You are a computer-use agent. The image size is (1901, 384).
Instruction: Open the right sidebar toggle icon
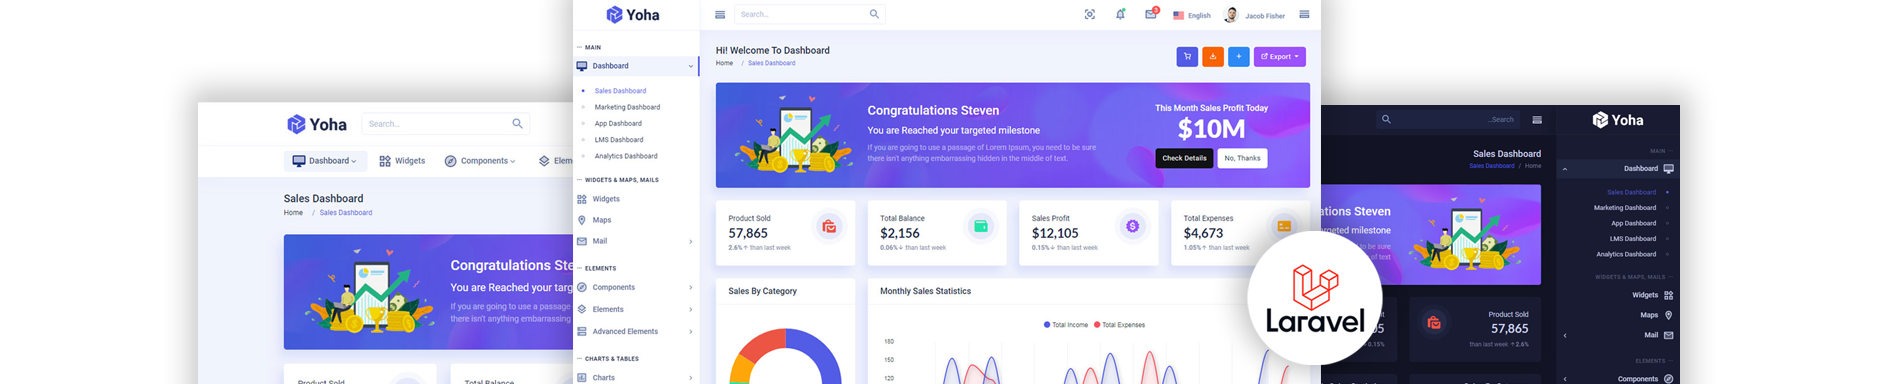tap(1304, 14)
